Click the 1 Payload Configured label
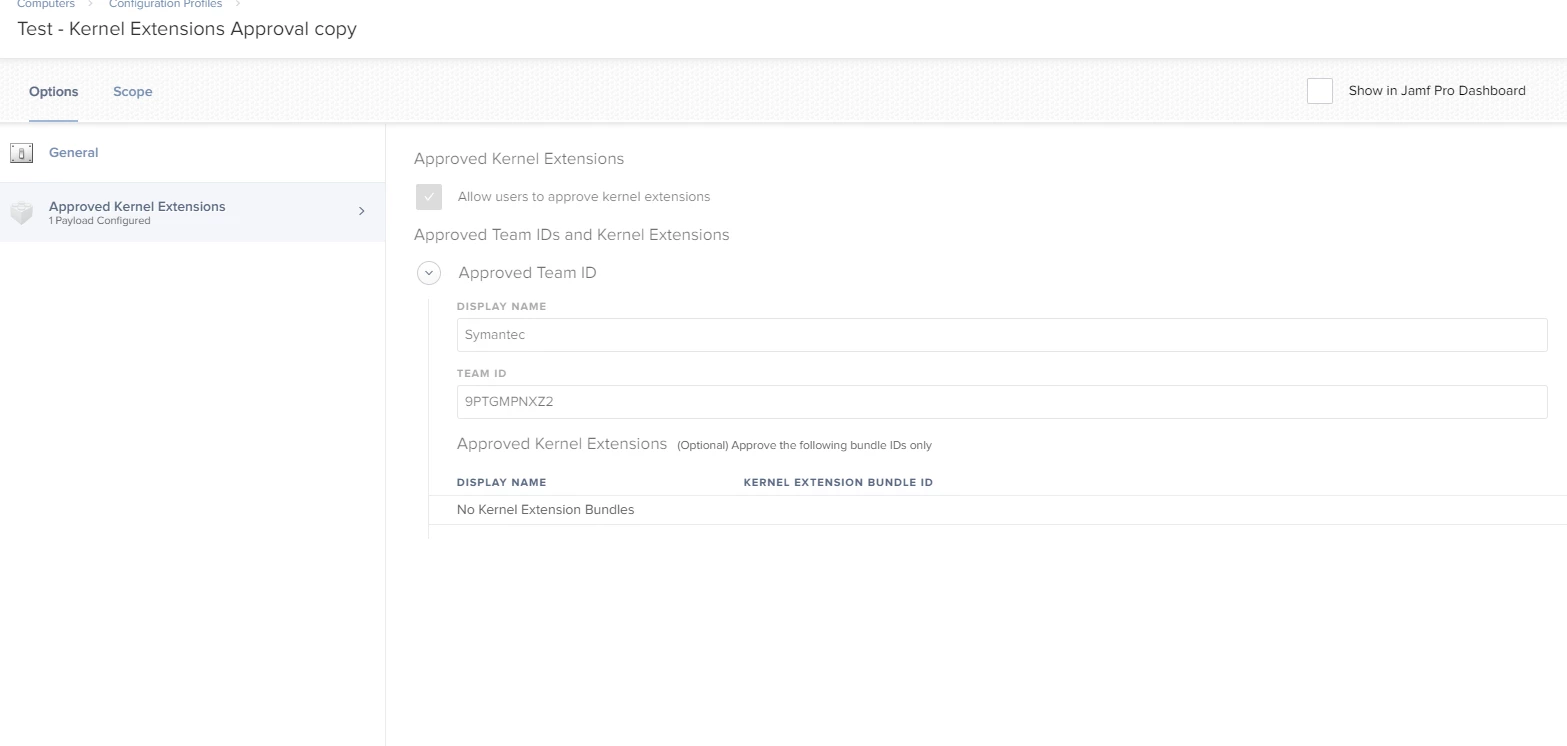Screen dimensions: 1567x746 (x=100, y=221)
